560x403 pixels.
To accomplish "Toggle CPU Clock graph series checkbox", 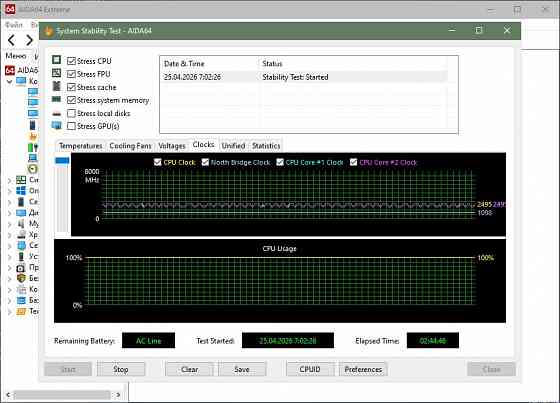I will click(158, 162).
